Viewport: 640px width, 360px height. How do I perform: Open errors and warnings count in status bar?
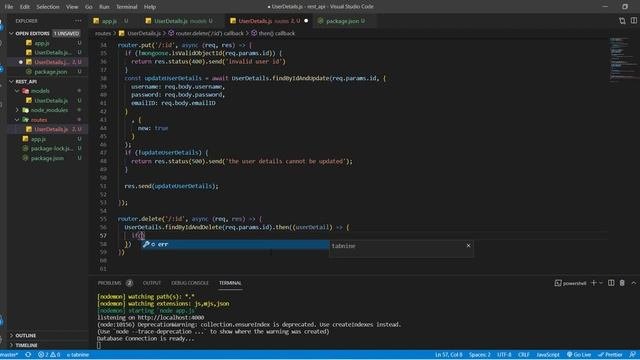(x=49, y=355)
